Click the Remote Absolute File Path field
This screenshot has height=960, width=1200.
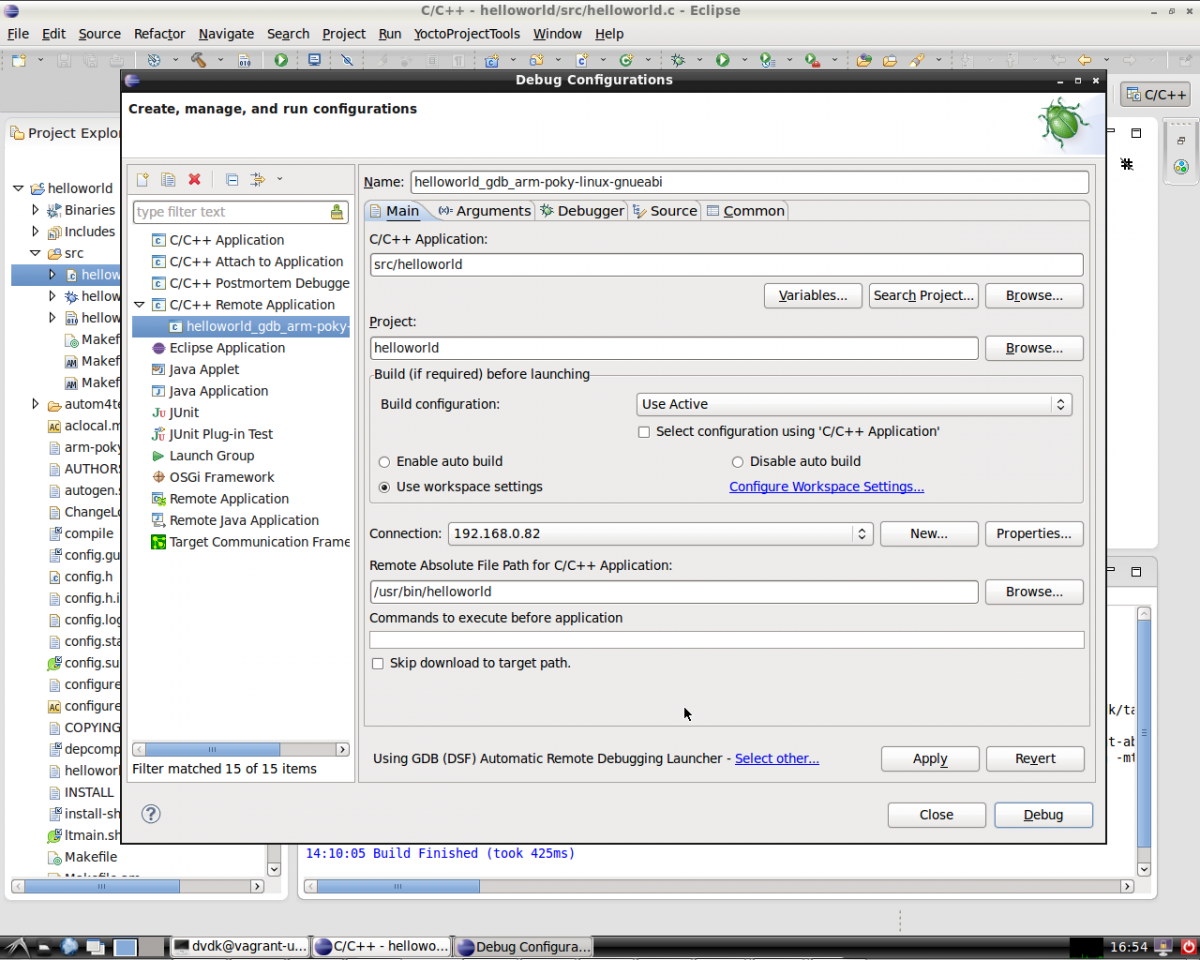pos(673,592)
